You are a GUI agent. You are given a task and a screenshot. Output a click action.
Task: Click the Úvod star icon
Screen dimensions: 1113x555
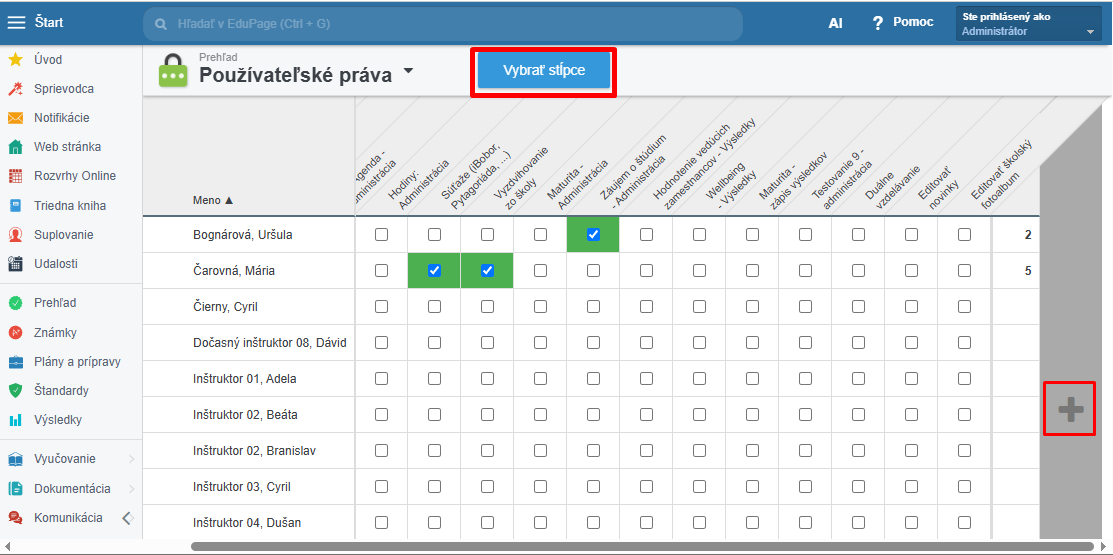click(15, 59)
